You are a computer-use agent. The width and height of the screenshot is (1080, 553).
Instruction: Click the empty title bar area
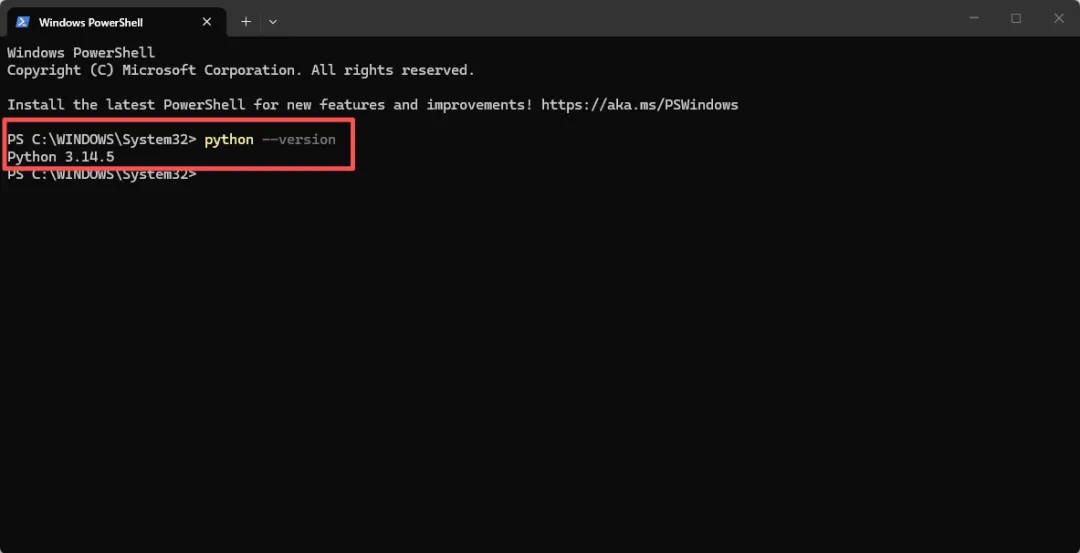point(613,19)
